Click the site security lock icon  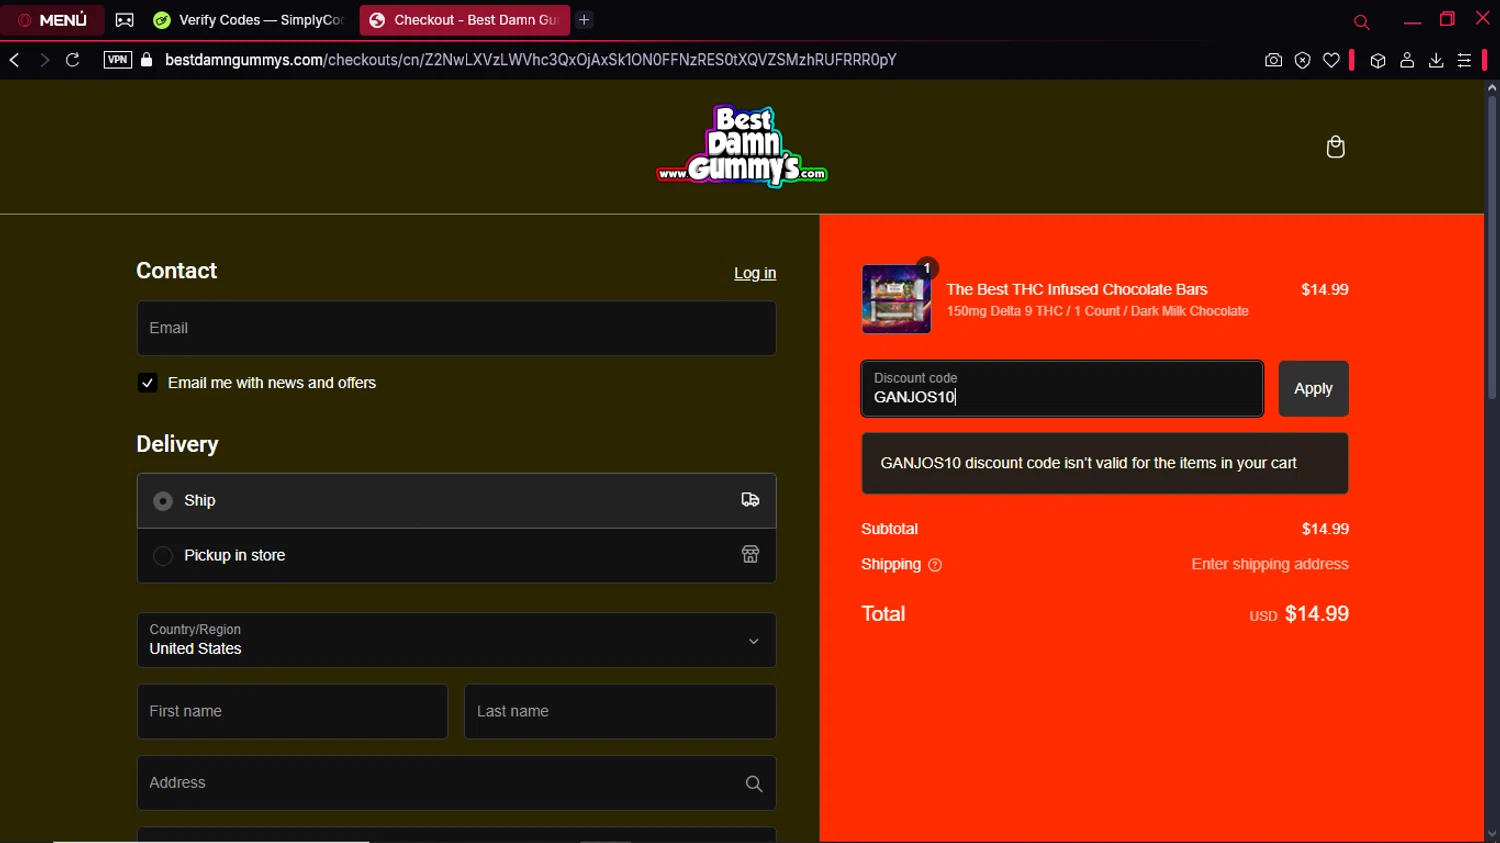(x=147, y=60)
